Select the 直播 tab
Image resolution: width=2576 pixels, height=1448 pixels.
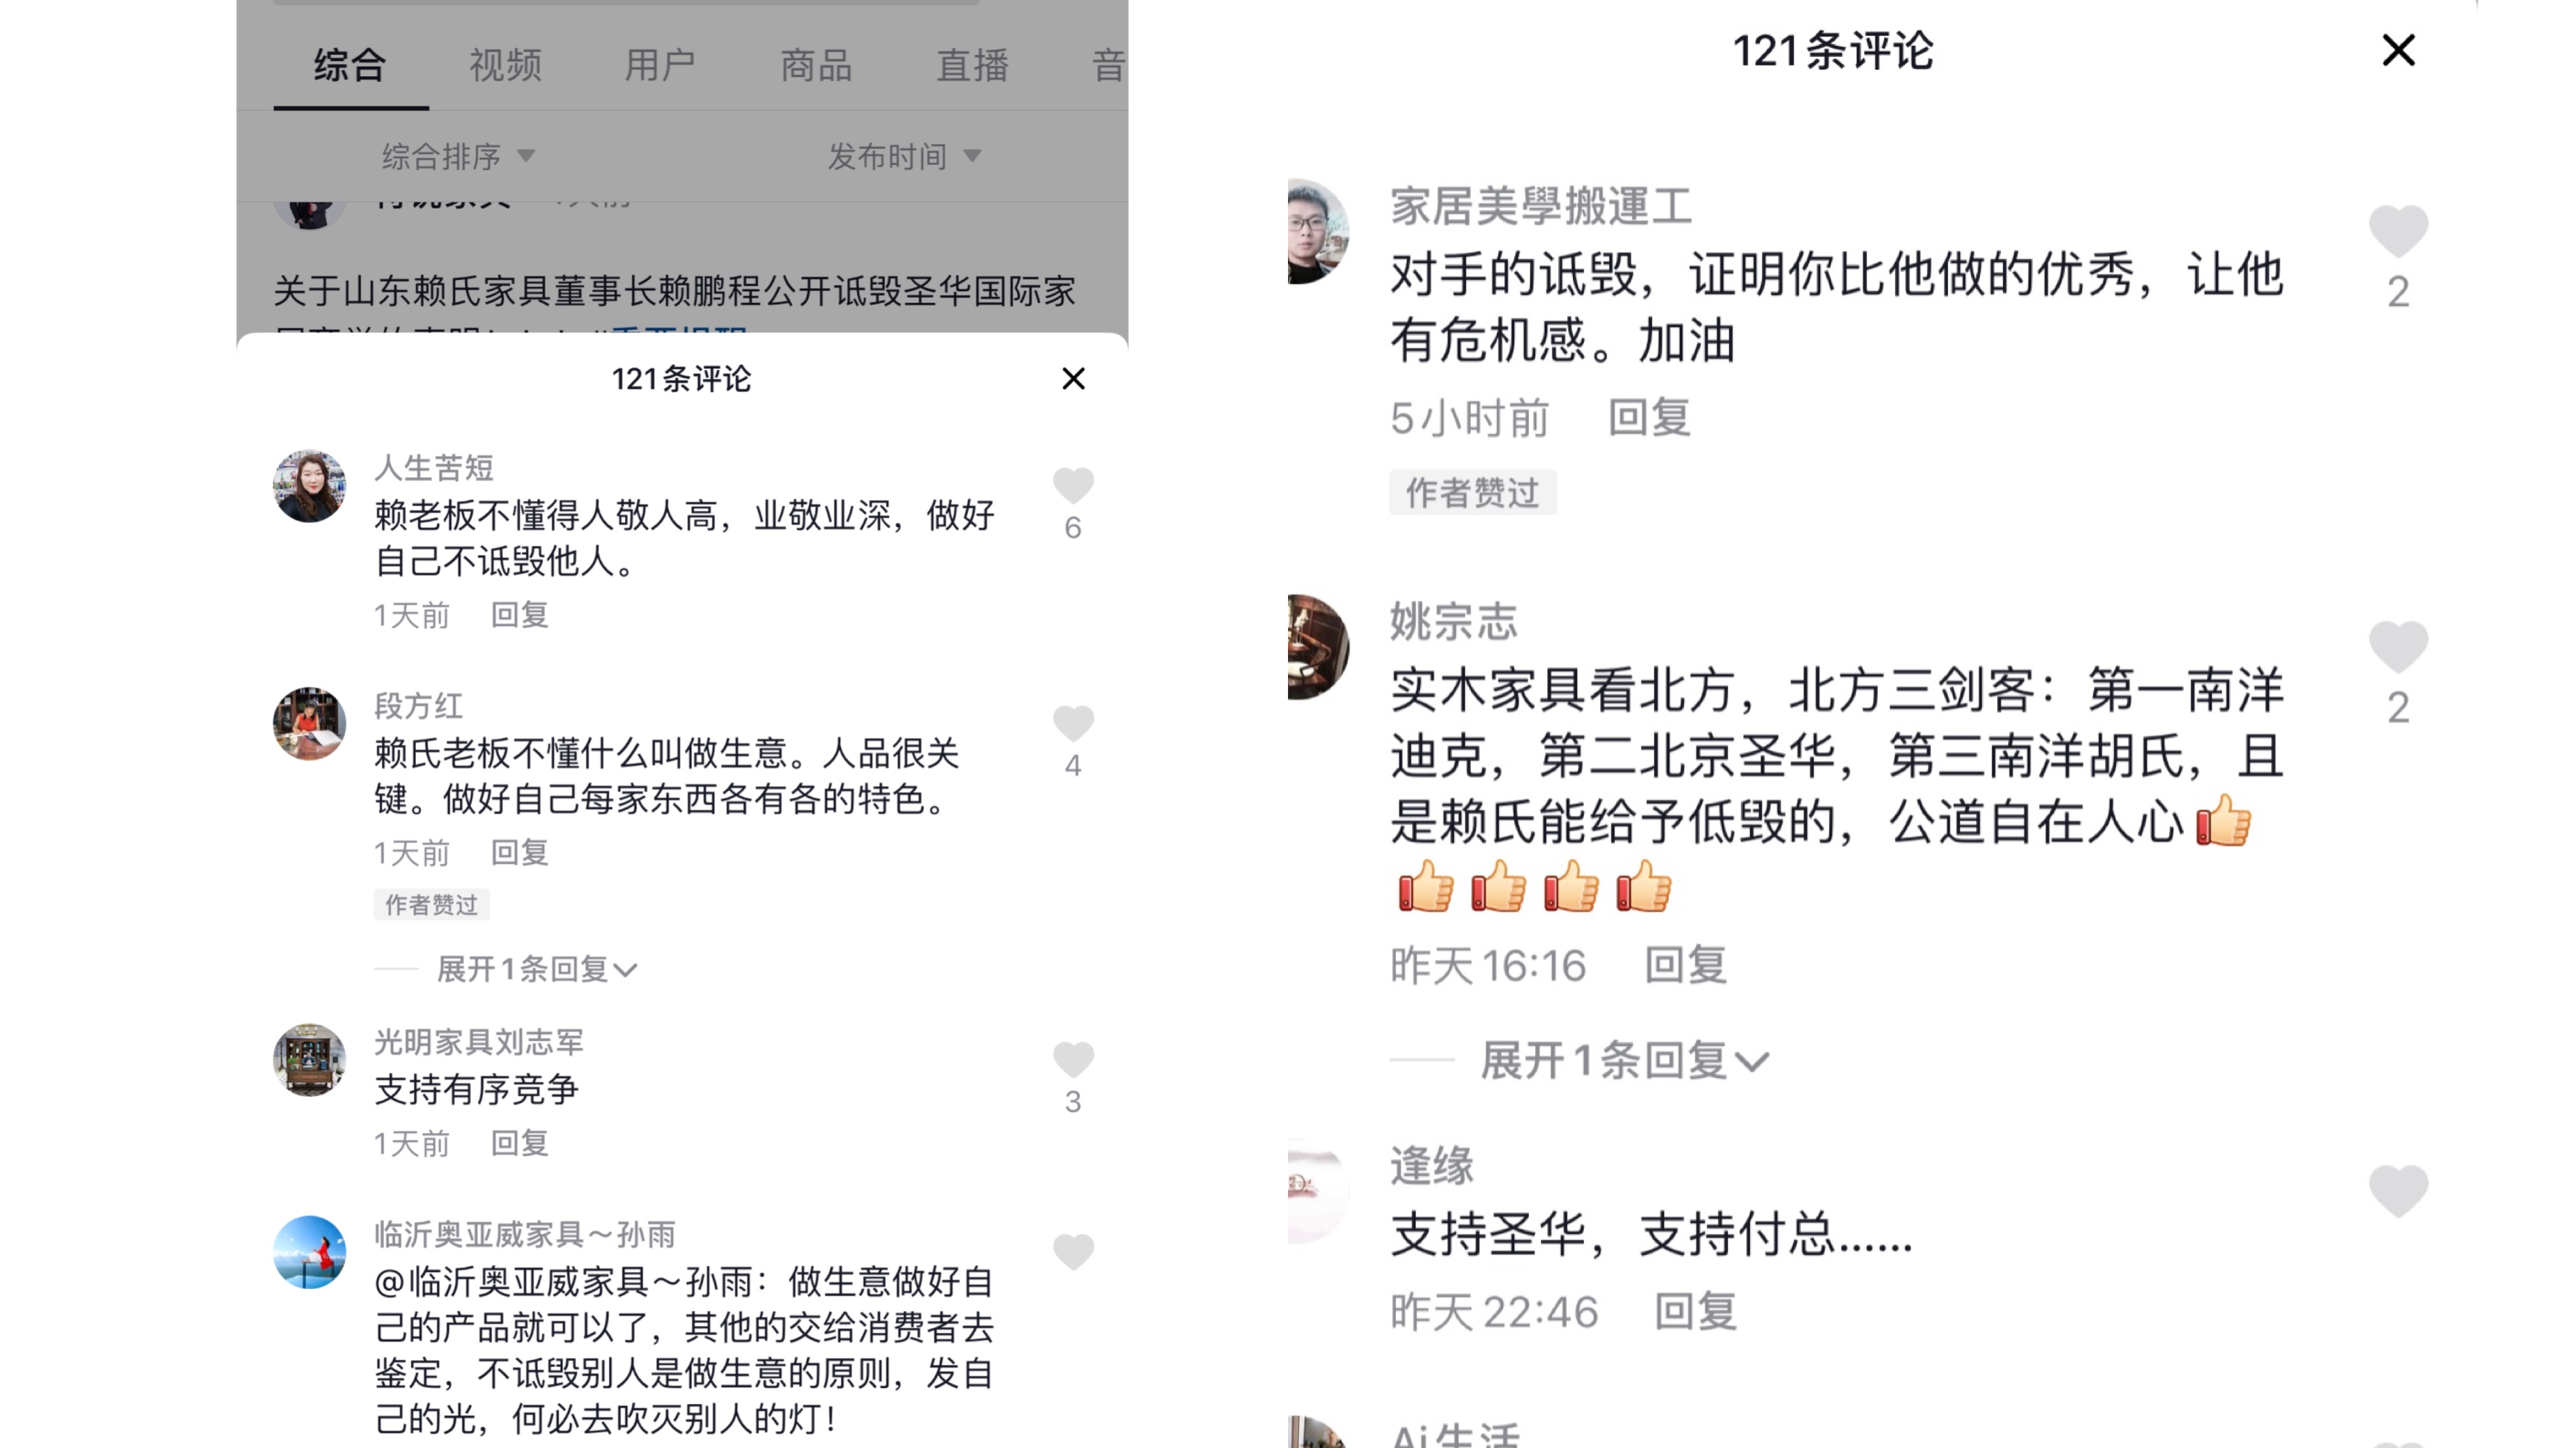972,65
